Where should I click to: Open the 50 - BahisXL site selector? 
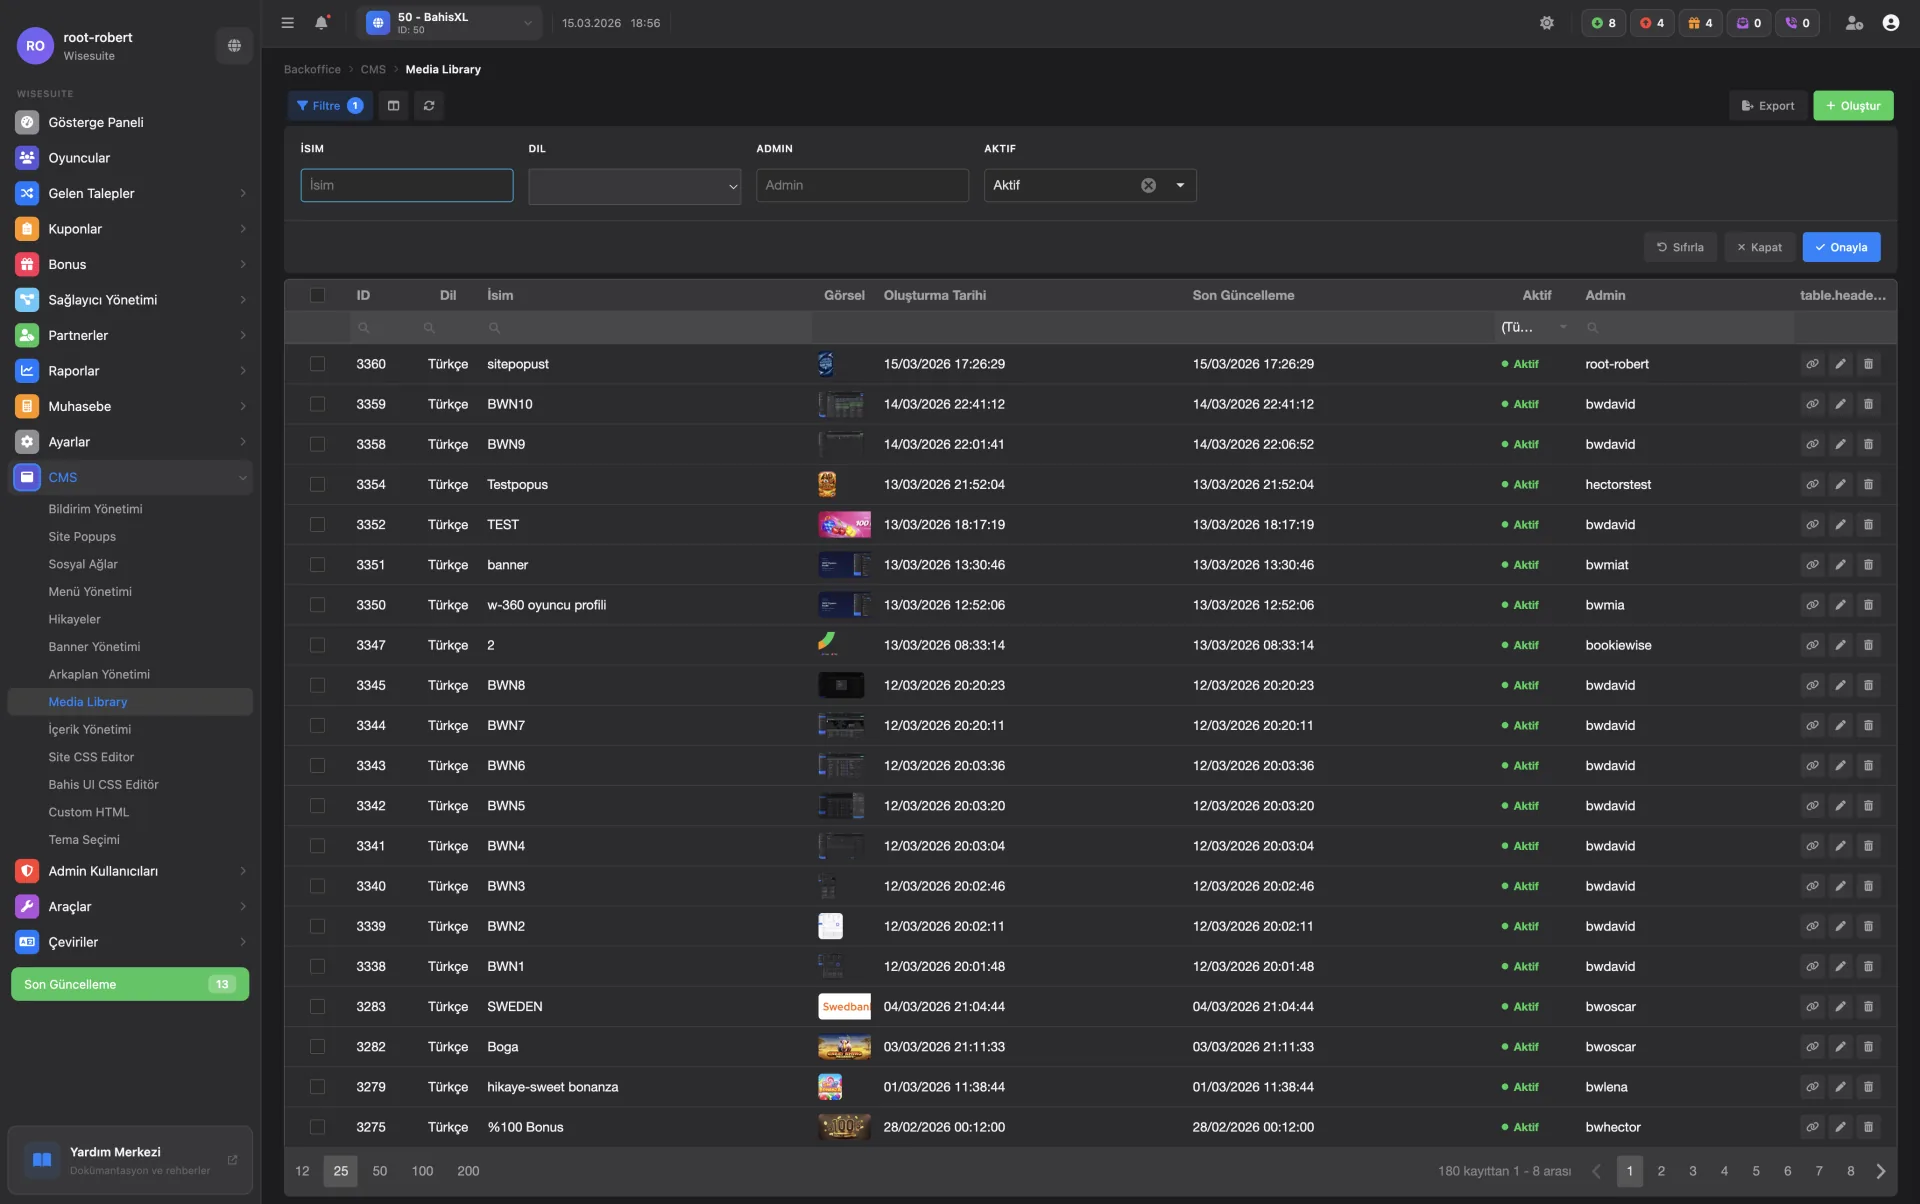coord(449,23)
